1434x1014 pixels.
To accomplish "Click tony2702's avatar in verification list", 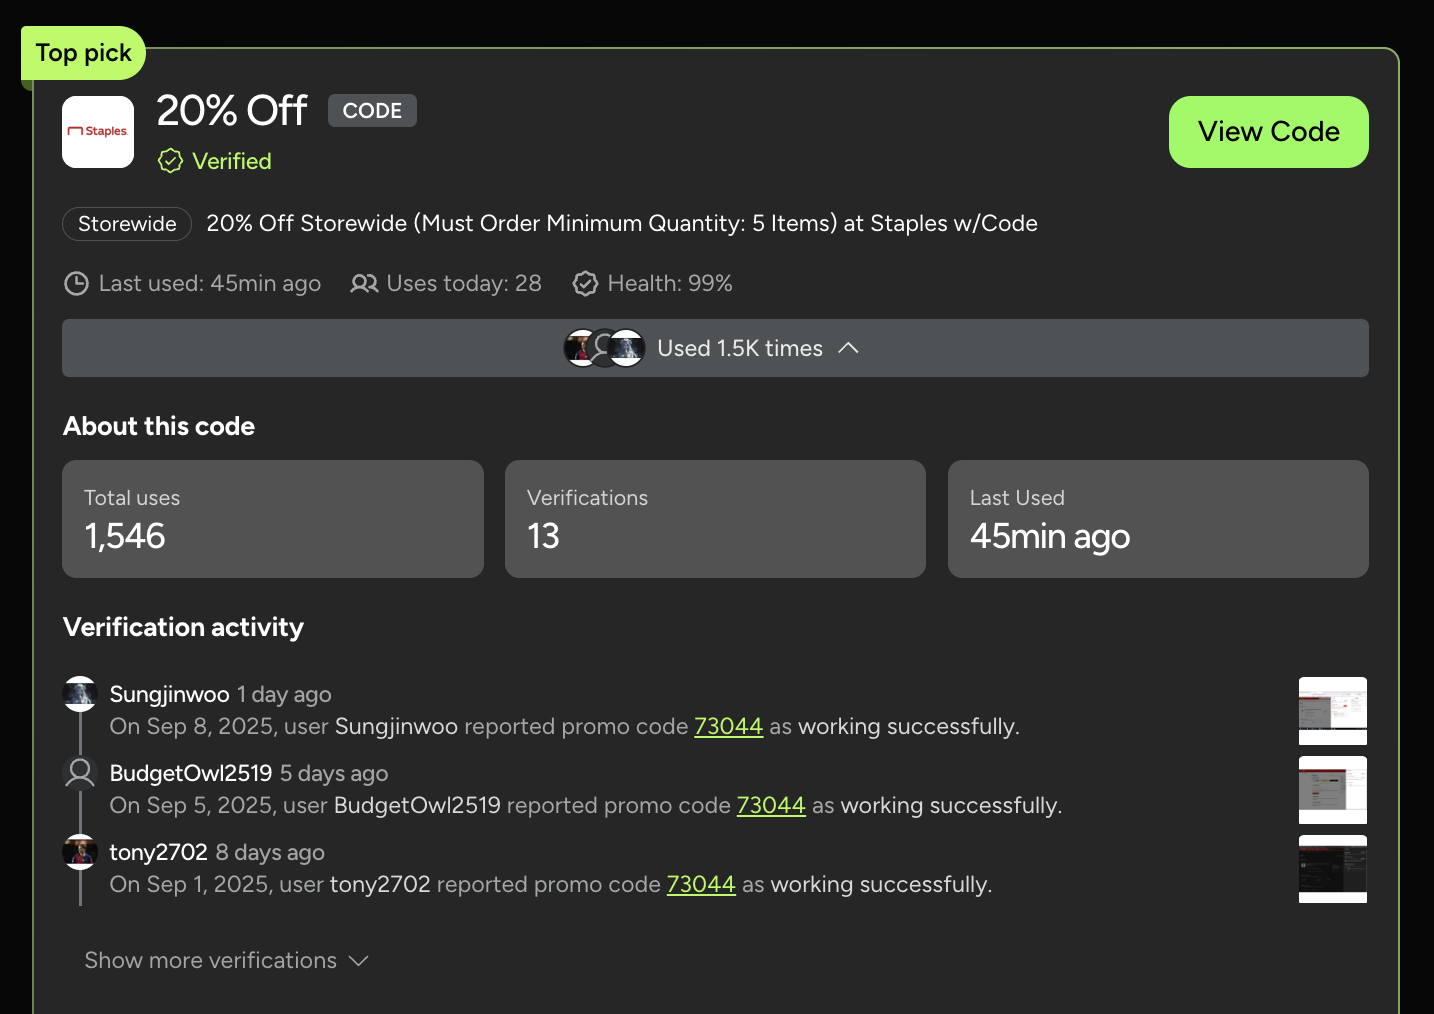I will (x=80, y=852).
